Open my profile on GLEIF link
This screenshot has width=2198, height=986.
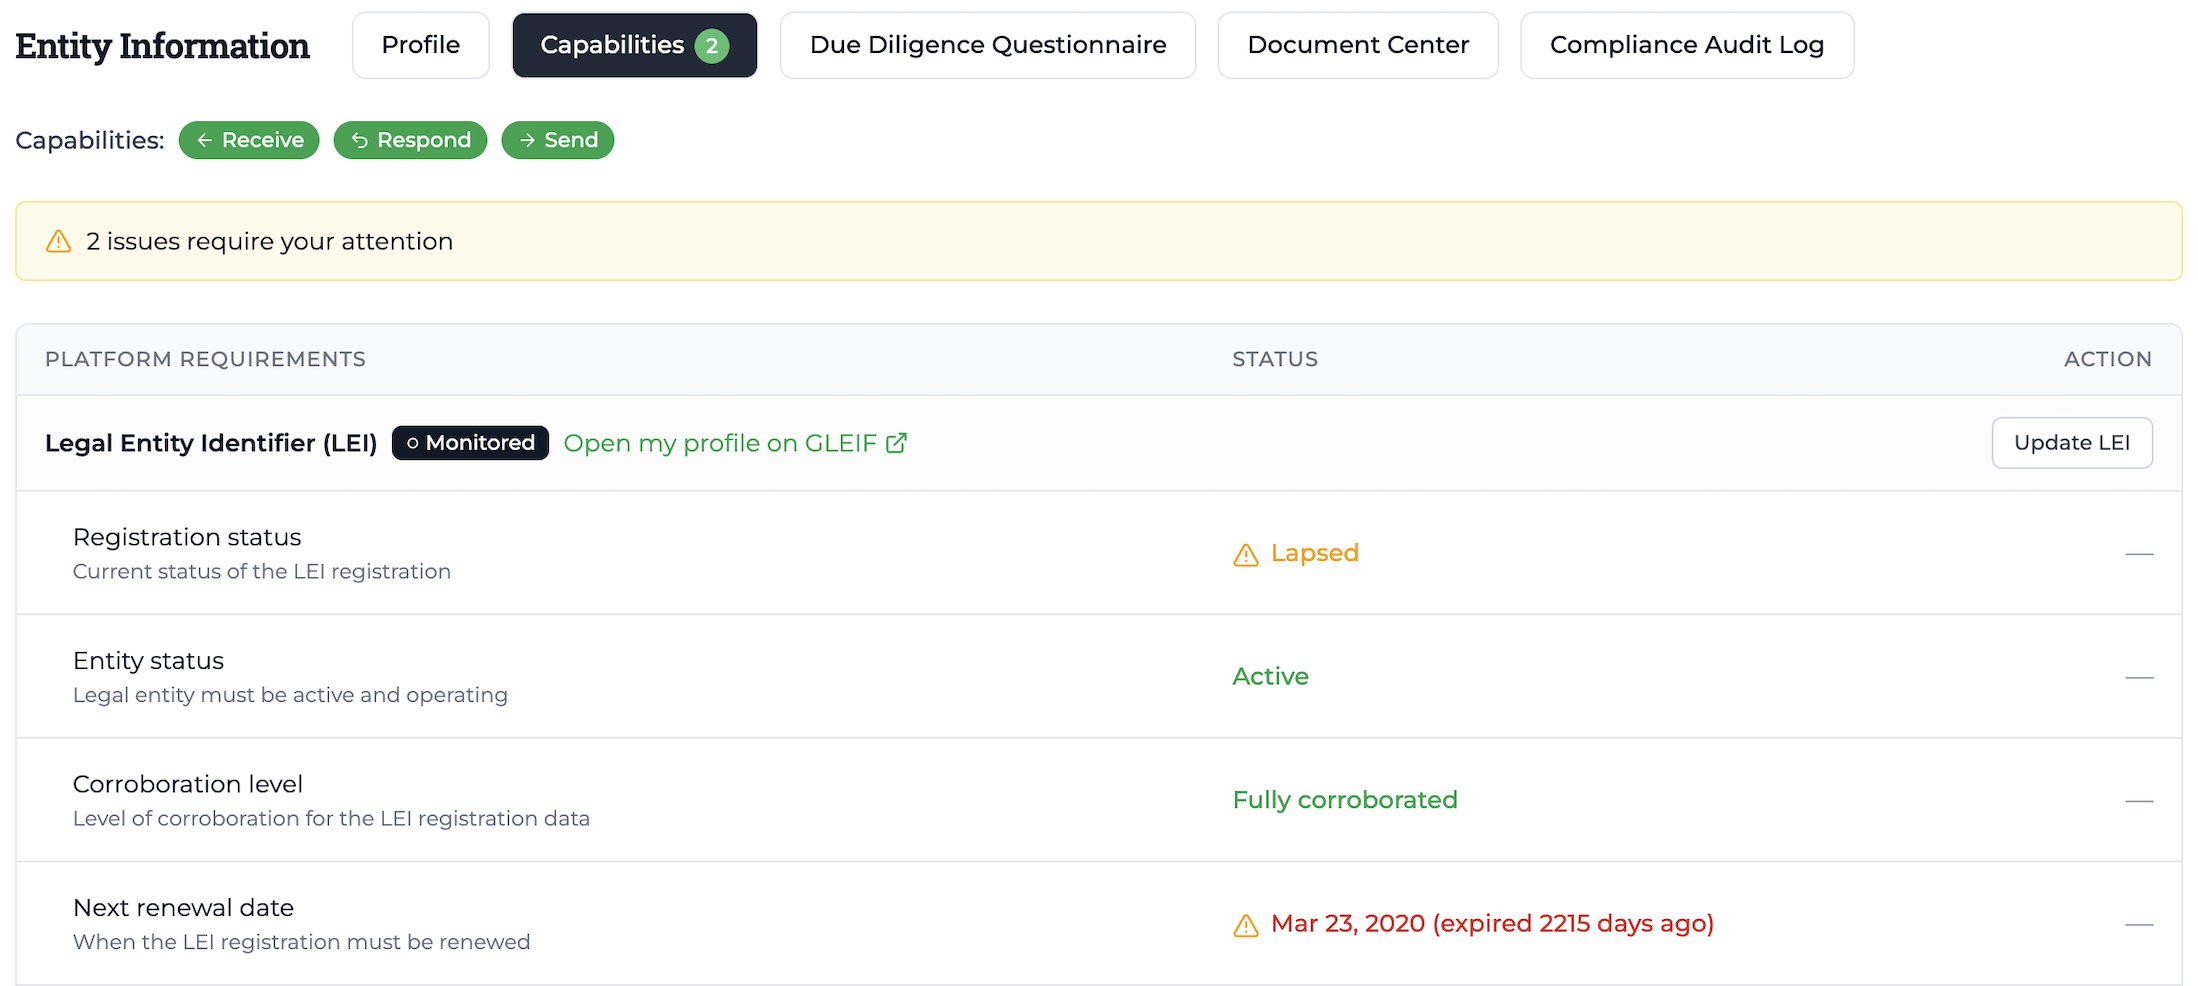click(x=735, y=443)
